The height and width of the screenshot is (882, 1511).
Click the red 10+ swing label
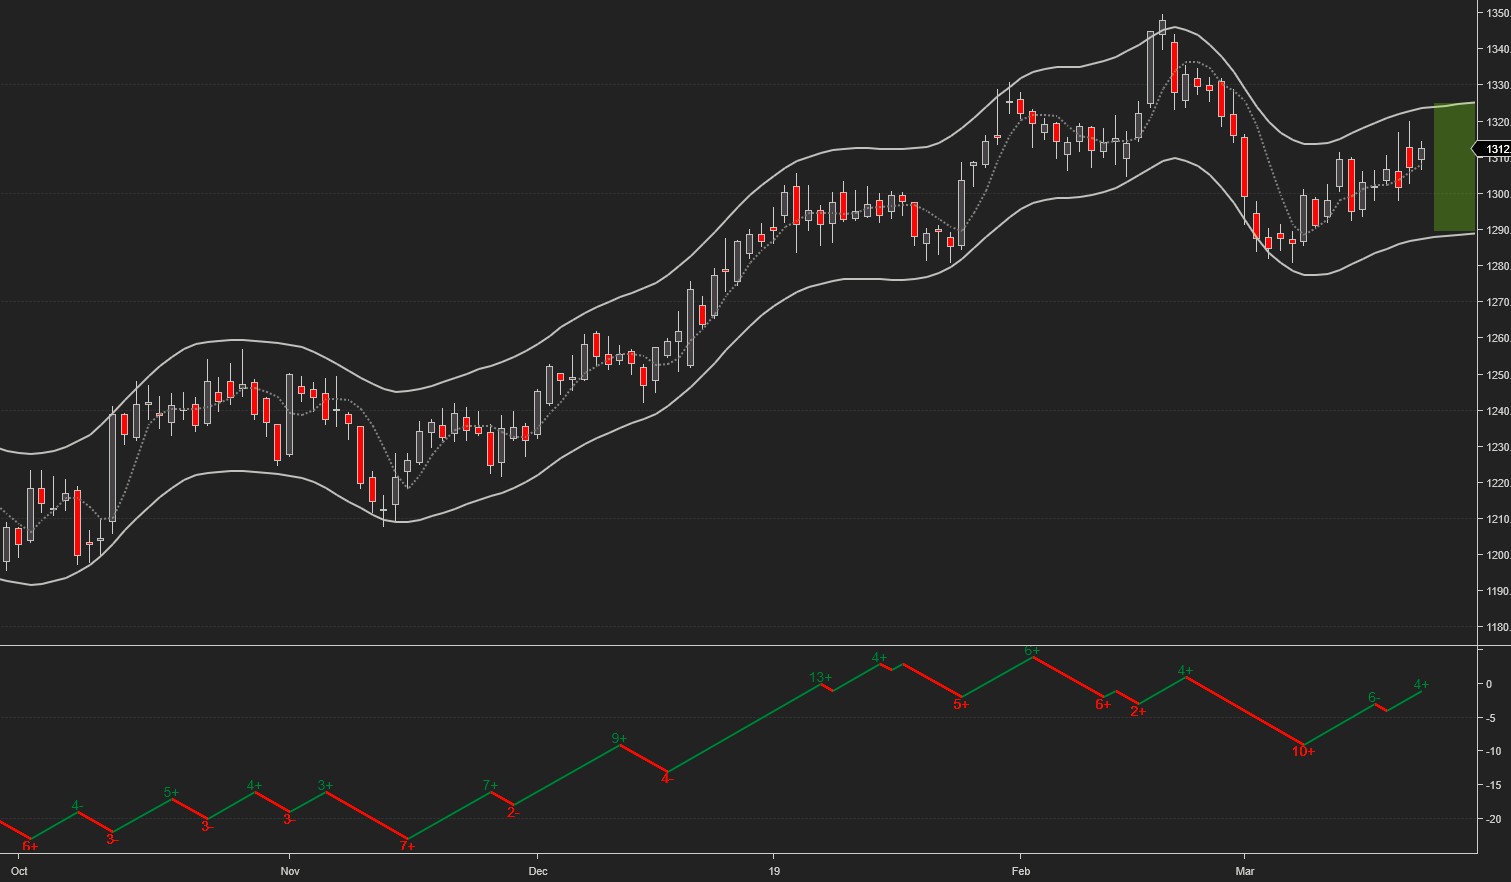[1303, 751]
